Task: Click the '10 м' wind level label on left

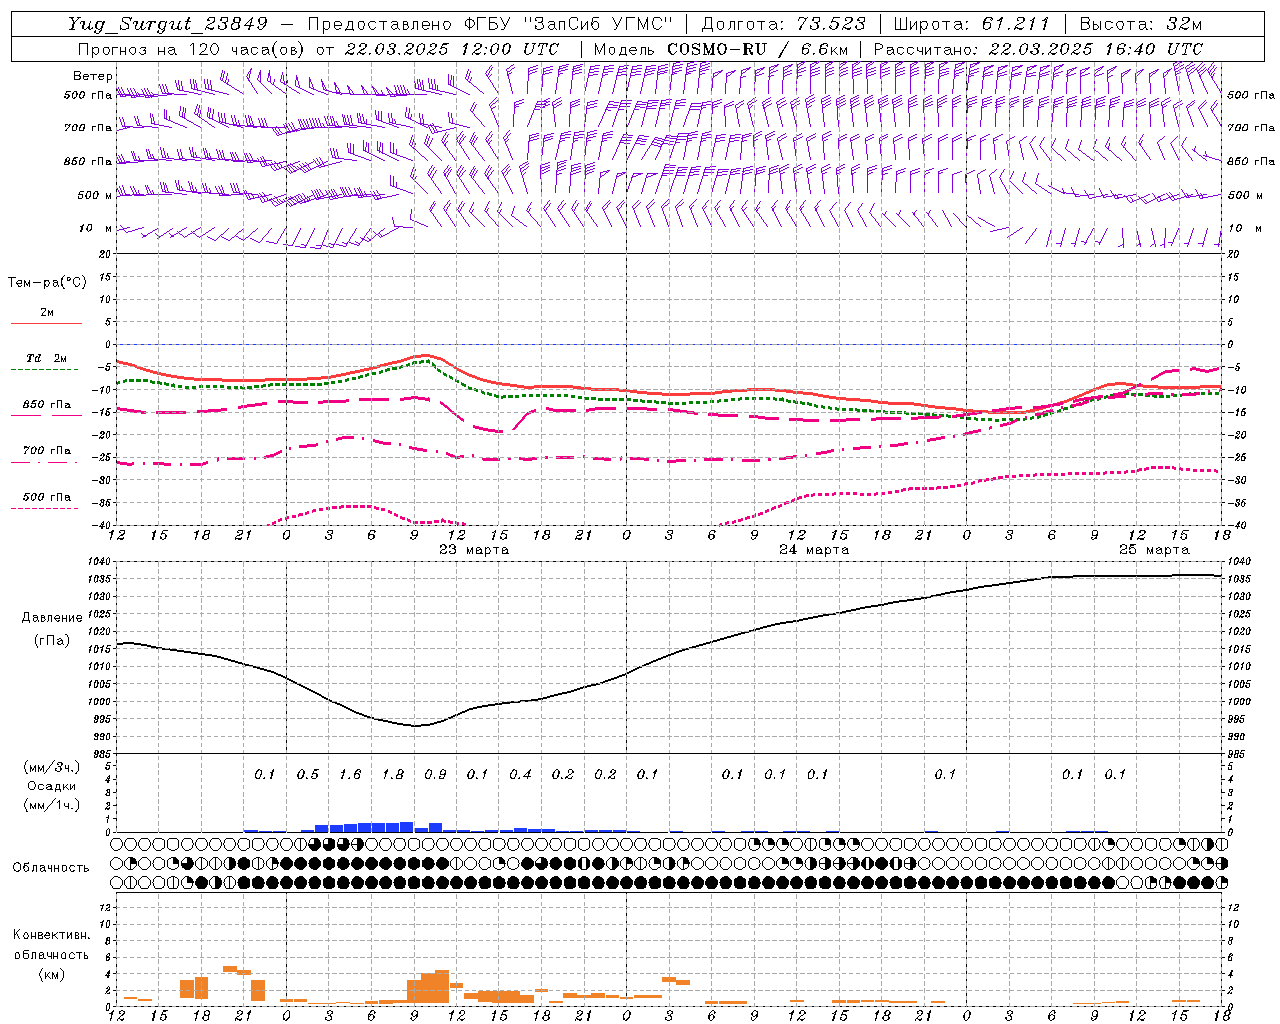Action: [95, 228]
